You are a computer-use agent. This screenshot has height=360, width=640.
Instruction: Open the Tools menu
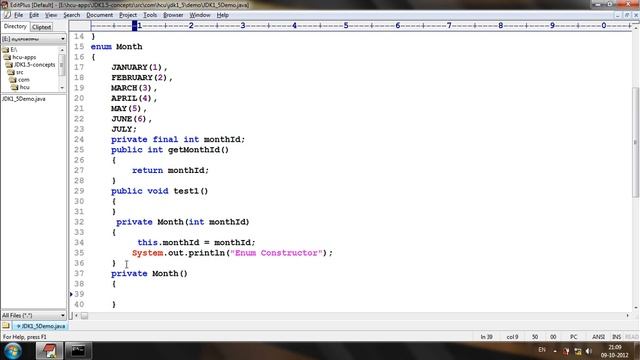pos(150,15)
